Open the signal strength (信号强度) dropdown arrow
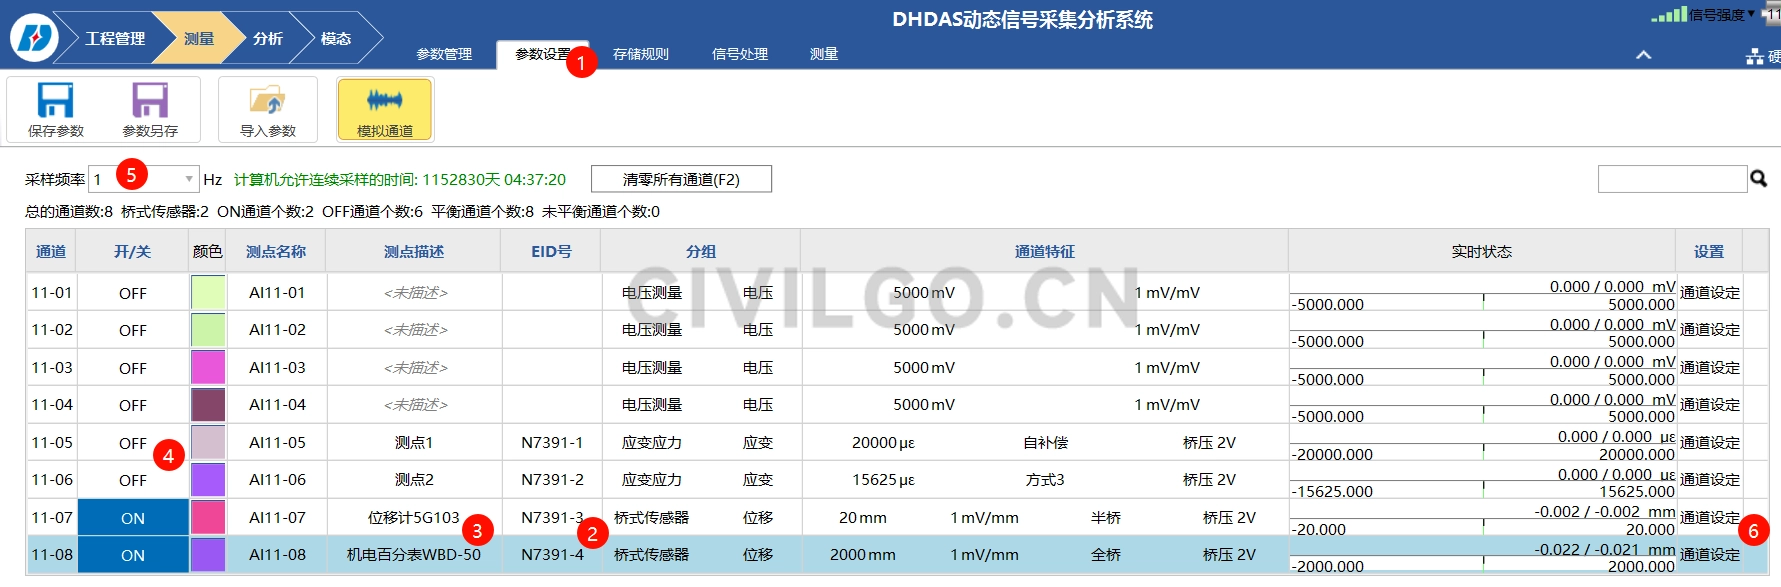This screenshot has height=587, width=1781. (x=1751, y=14)
